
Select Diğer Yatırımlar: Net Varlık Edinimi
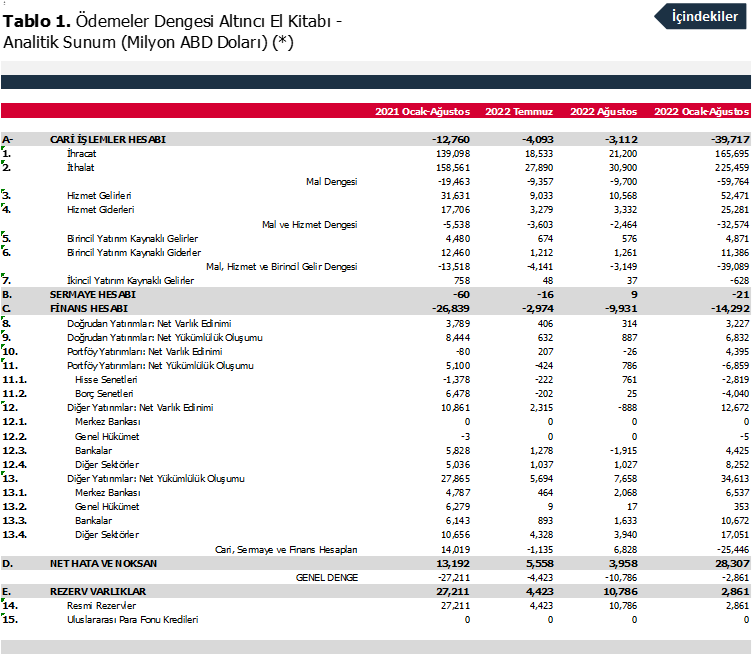click(x=140, y=407)
